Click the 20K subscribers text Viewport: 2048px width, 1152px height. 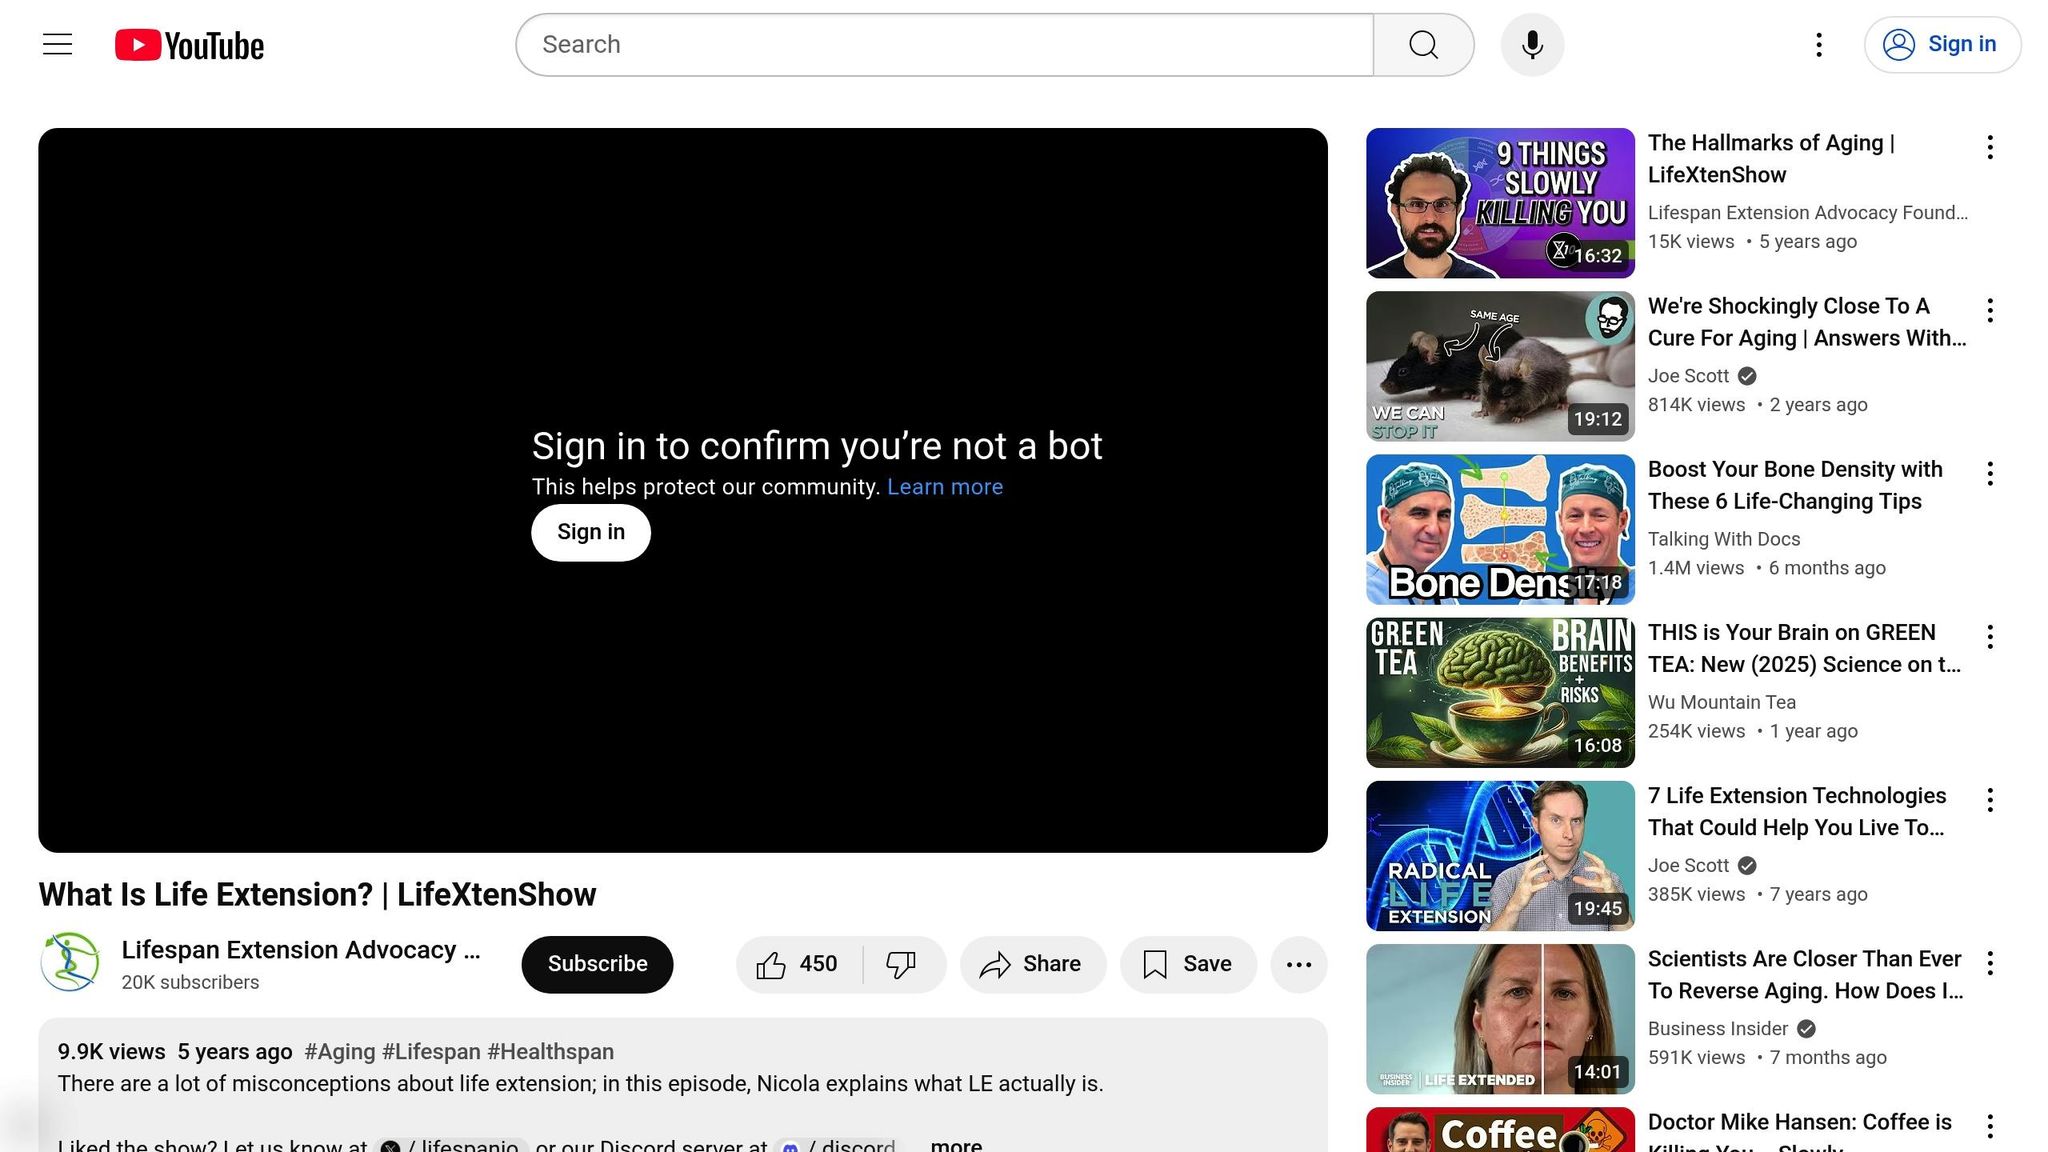pyautogui.click(x=190, y=983)
